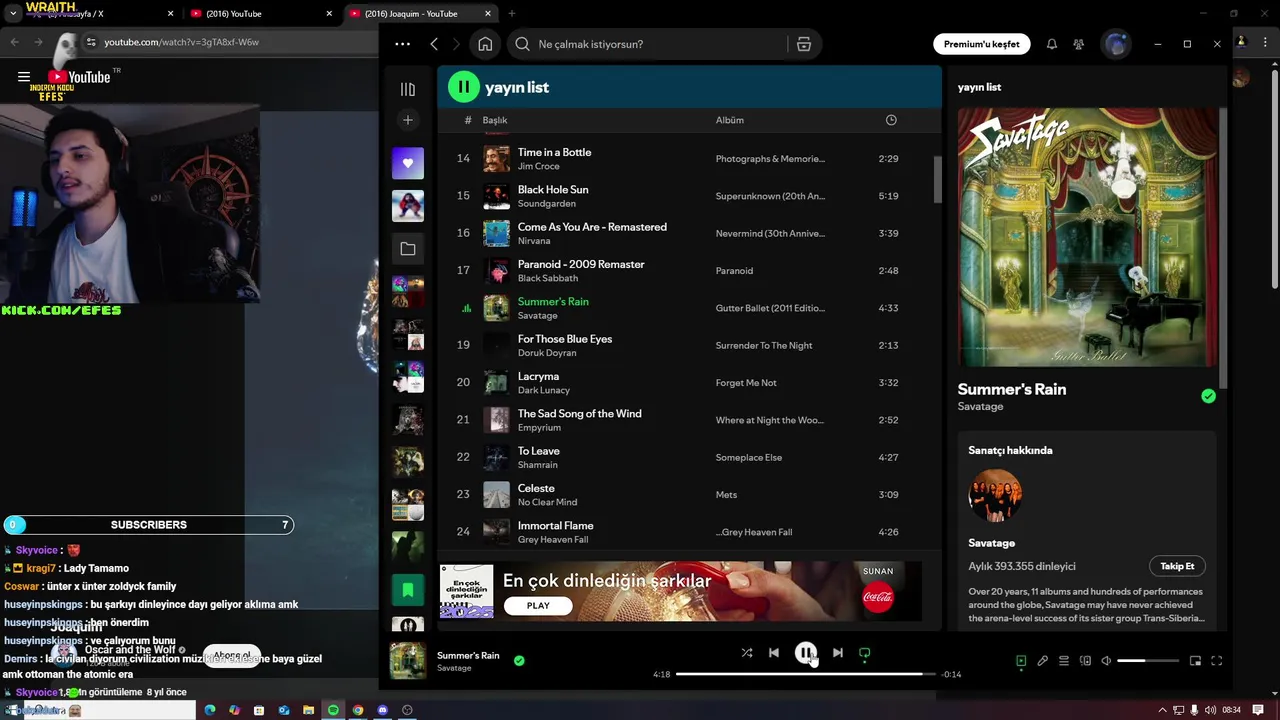
Task: Open the play queue
Action: 1064,661
